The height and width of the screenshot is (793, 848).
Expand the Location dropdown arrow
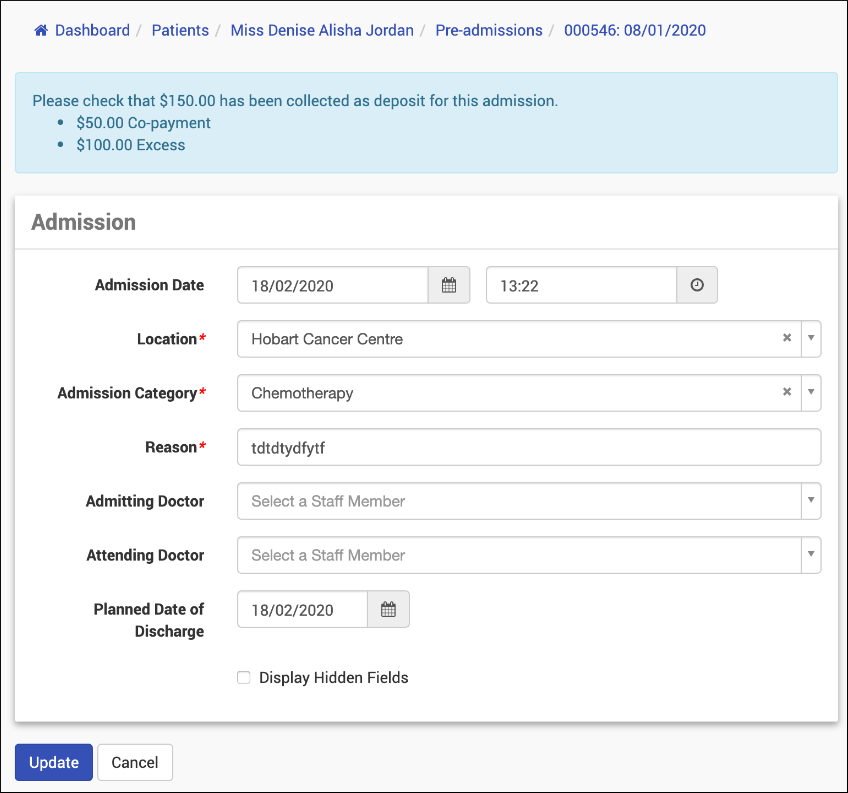tap(811, 338)
